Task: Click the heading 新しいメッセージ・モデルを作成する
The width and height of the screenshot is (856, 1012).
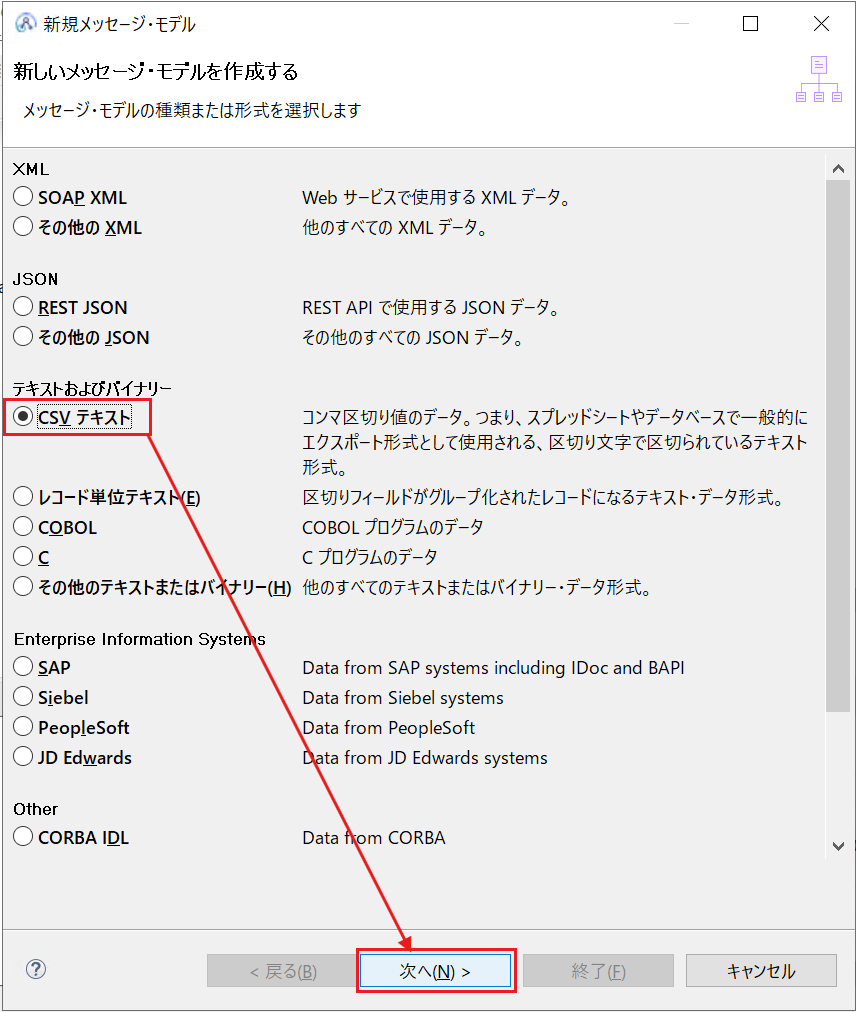Action: [x=156, y=71]
